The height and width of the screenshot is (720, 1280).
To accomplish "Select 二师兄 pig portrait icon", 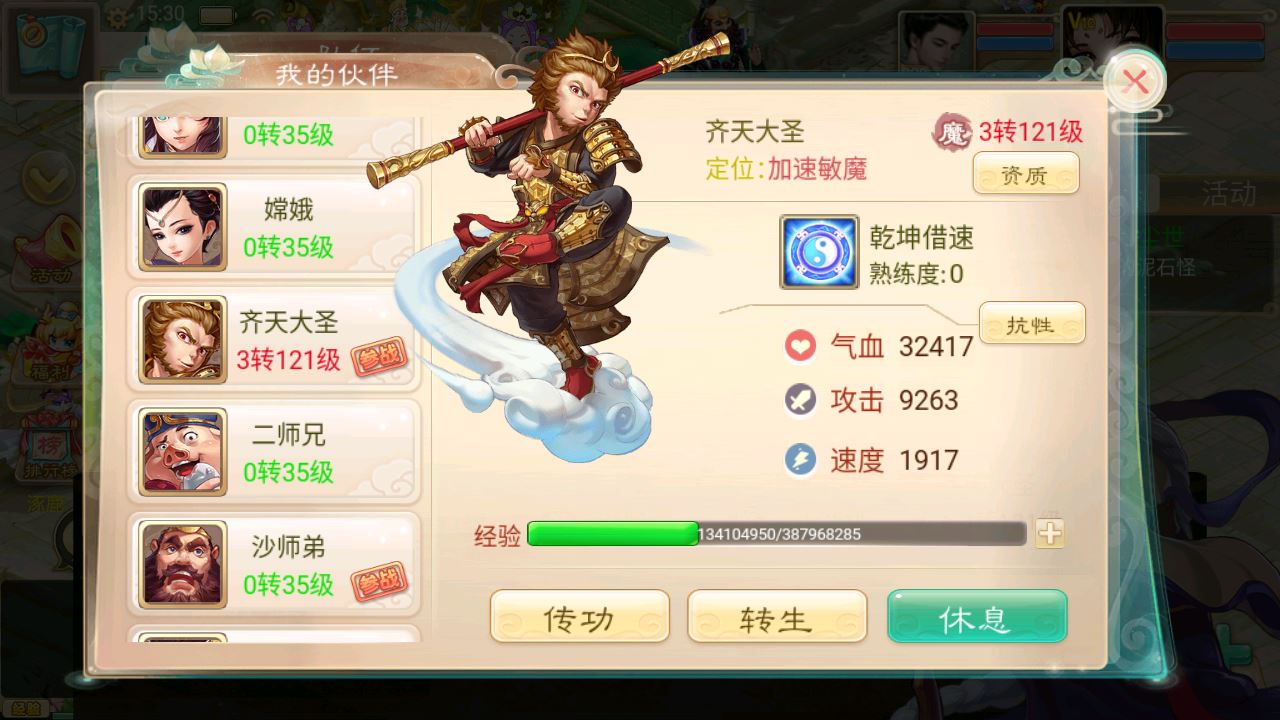I will (x=183, y=451).
